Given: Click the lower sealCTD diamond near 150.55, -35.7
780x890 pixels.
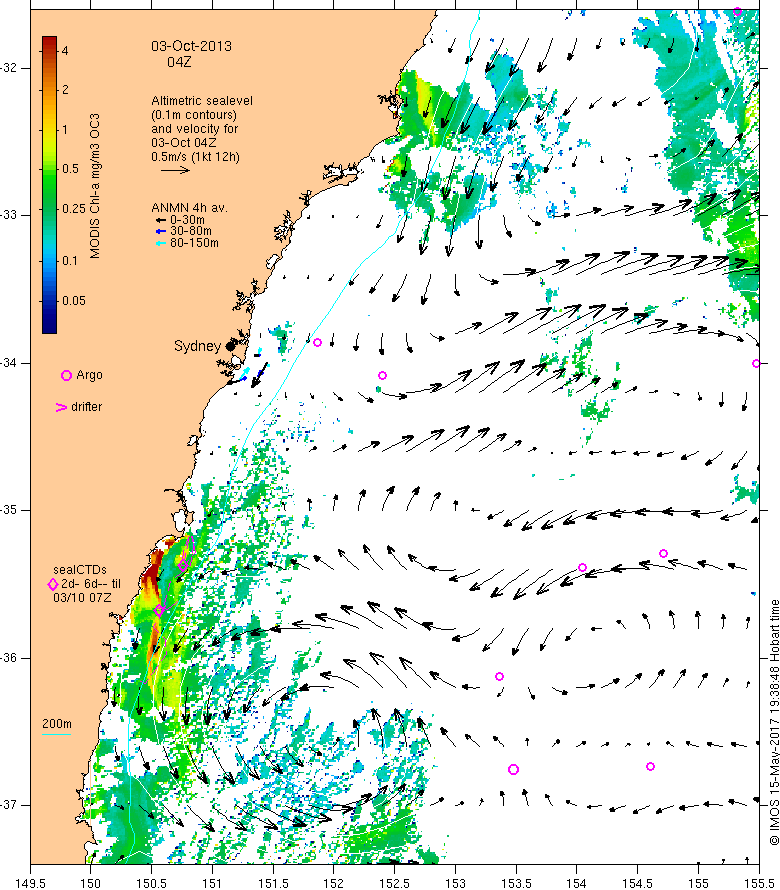Looking at the screenshot, I should 160,611.
